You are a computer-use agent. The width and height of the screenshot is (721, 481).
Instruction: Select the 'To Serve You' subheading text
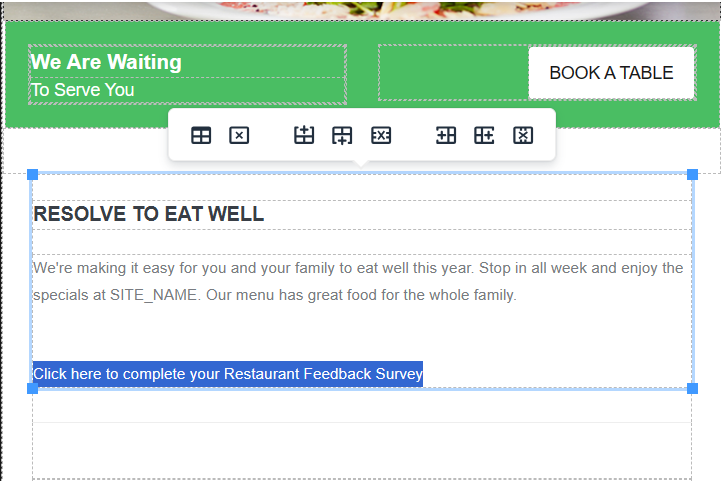pyautogui.click(x=83, y=90)
